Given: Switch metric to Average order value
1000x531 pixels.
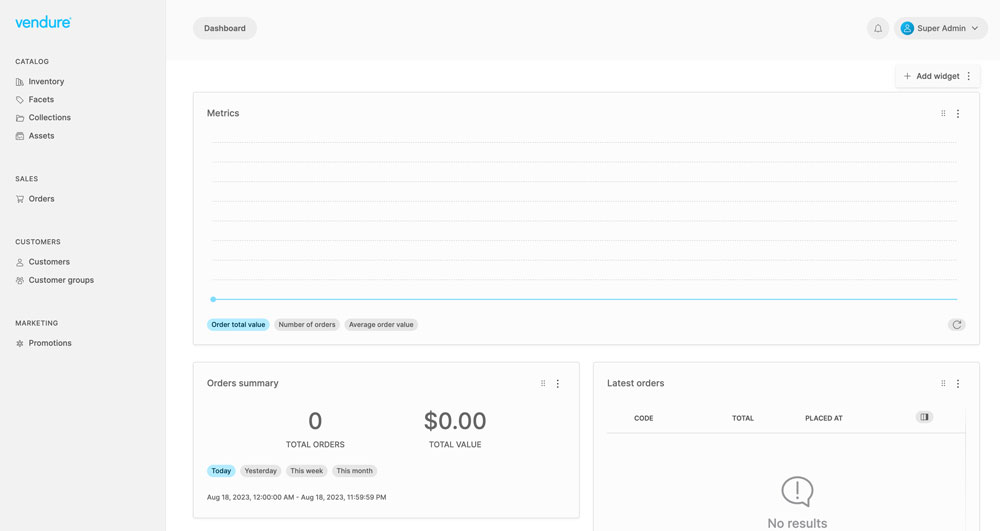Looking at the screenshot, I should (381, 325).
